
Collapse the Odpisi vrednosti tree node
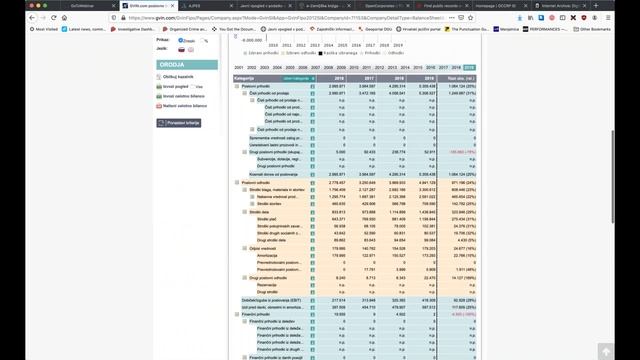[x=244, y=249]
